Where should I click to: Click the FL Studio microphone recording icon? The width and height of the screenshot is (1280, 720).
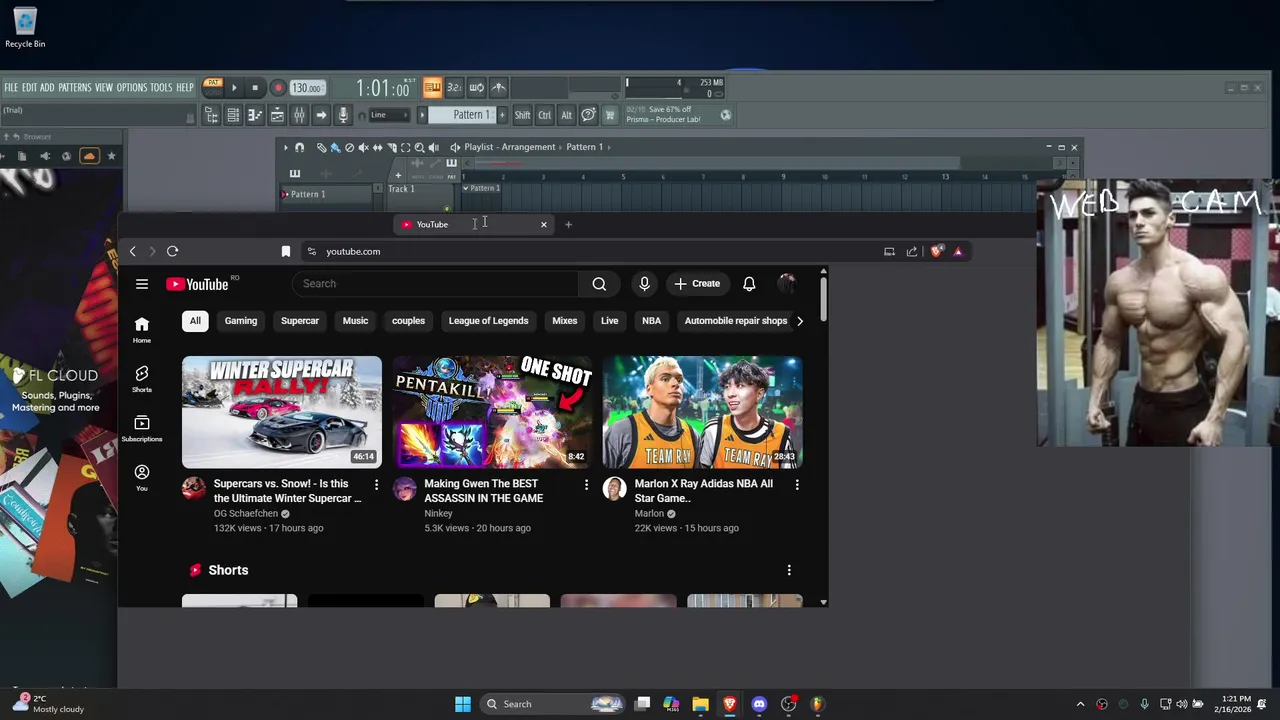coord(343,116)
